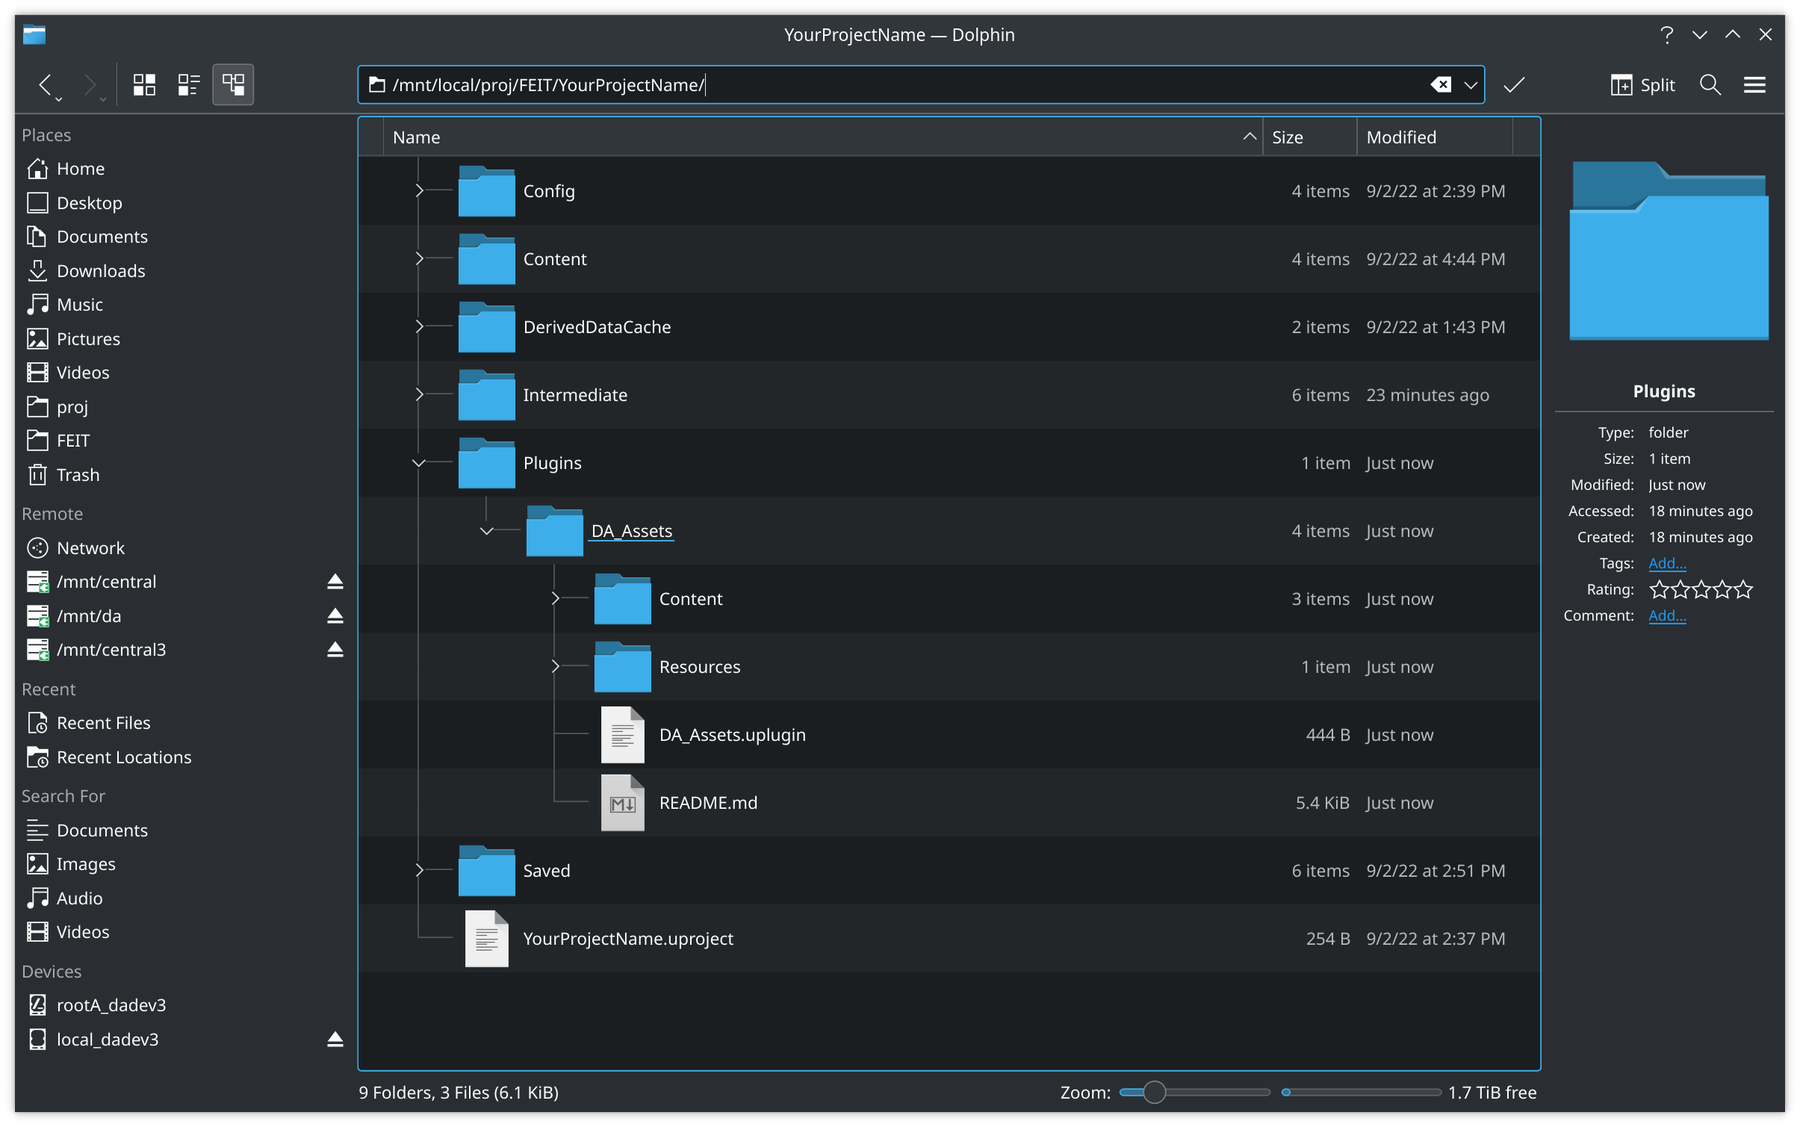Open location history dropdown arrow

click(1471, 85)
